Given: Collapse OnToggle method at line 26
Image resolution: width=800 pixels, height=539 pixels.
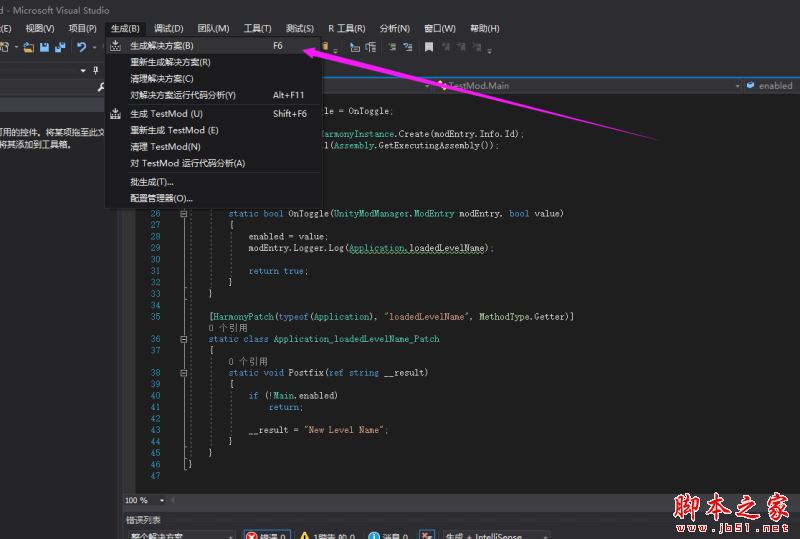Looking at the screenshot, I should [184, 214].
